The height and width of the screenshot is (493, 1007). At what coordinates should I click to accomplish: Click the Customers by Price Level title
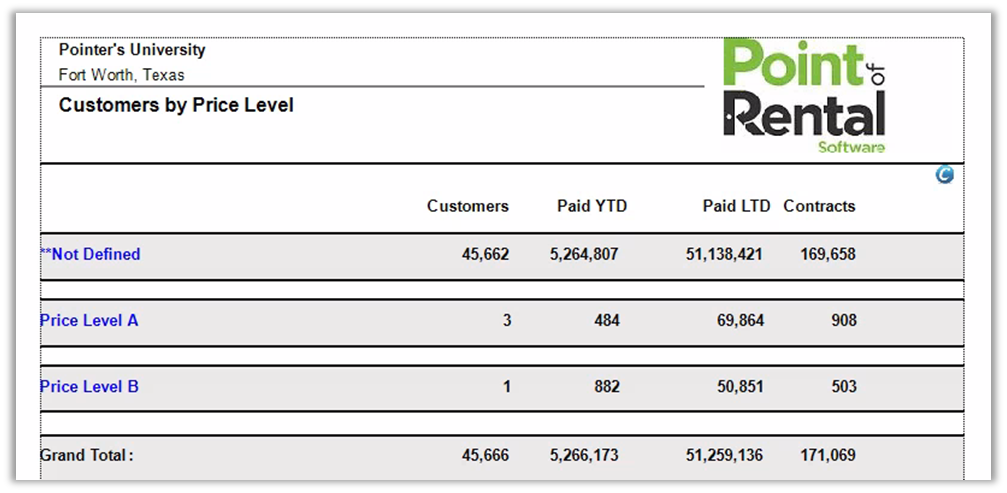point(176,105)
